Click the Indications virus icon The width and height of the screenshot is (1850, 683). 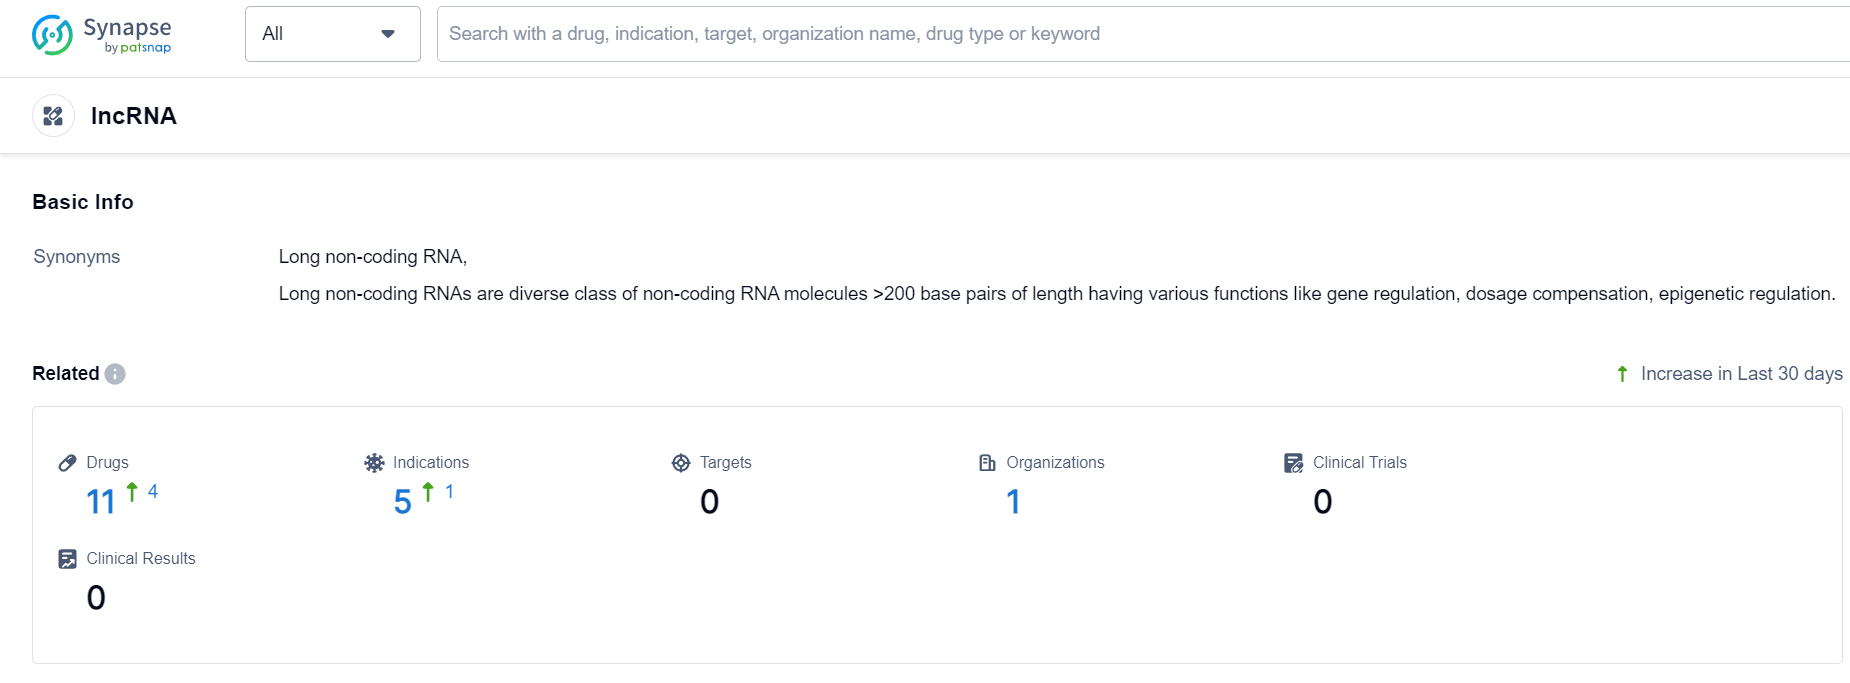[374, 463]
